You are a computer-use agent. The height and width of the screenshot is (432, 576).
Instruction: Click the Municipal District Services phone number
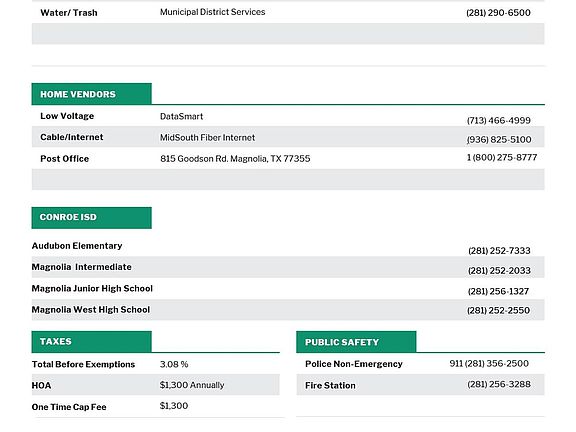(498, 13)
